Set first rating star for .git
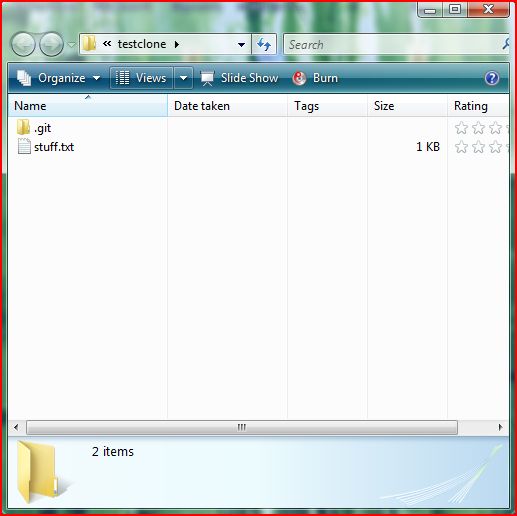Screen dimensions: 517x516 [461, 128]
